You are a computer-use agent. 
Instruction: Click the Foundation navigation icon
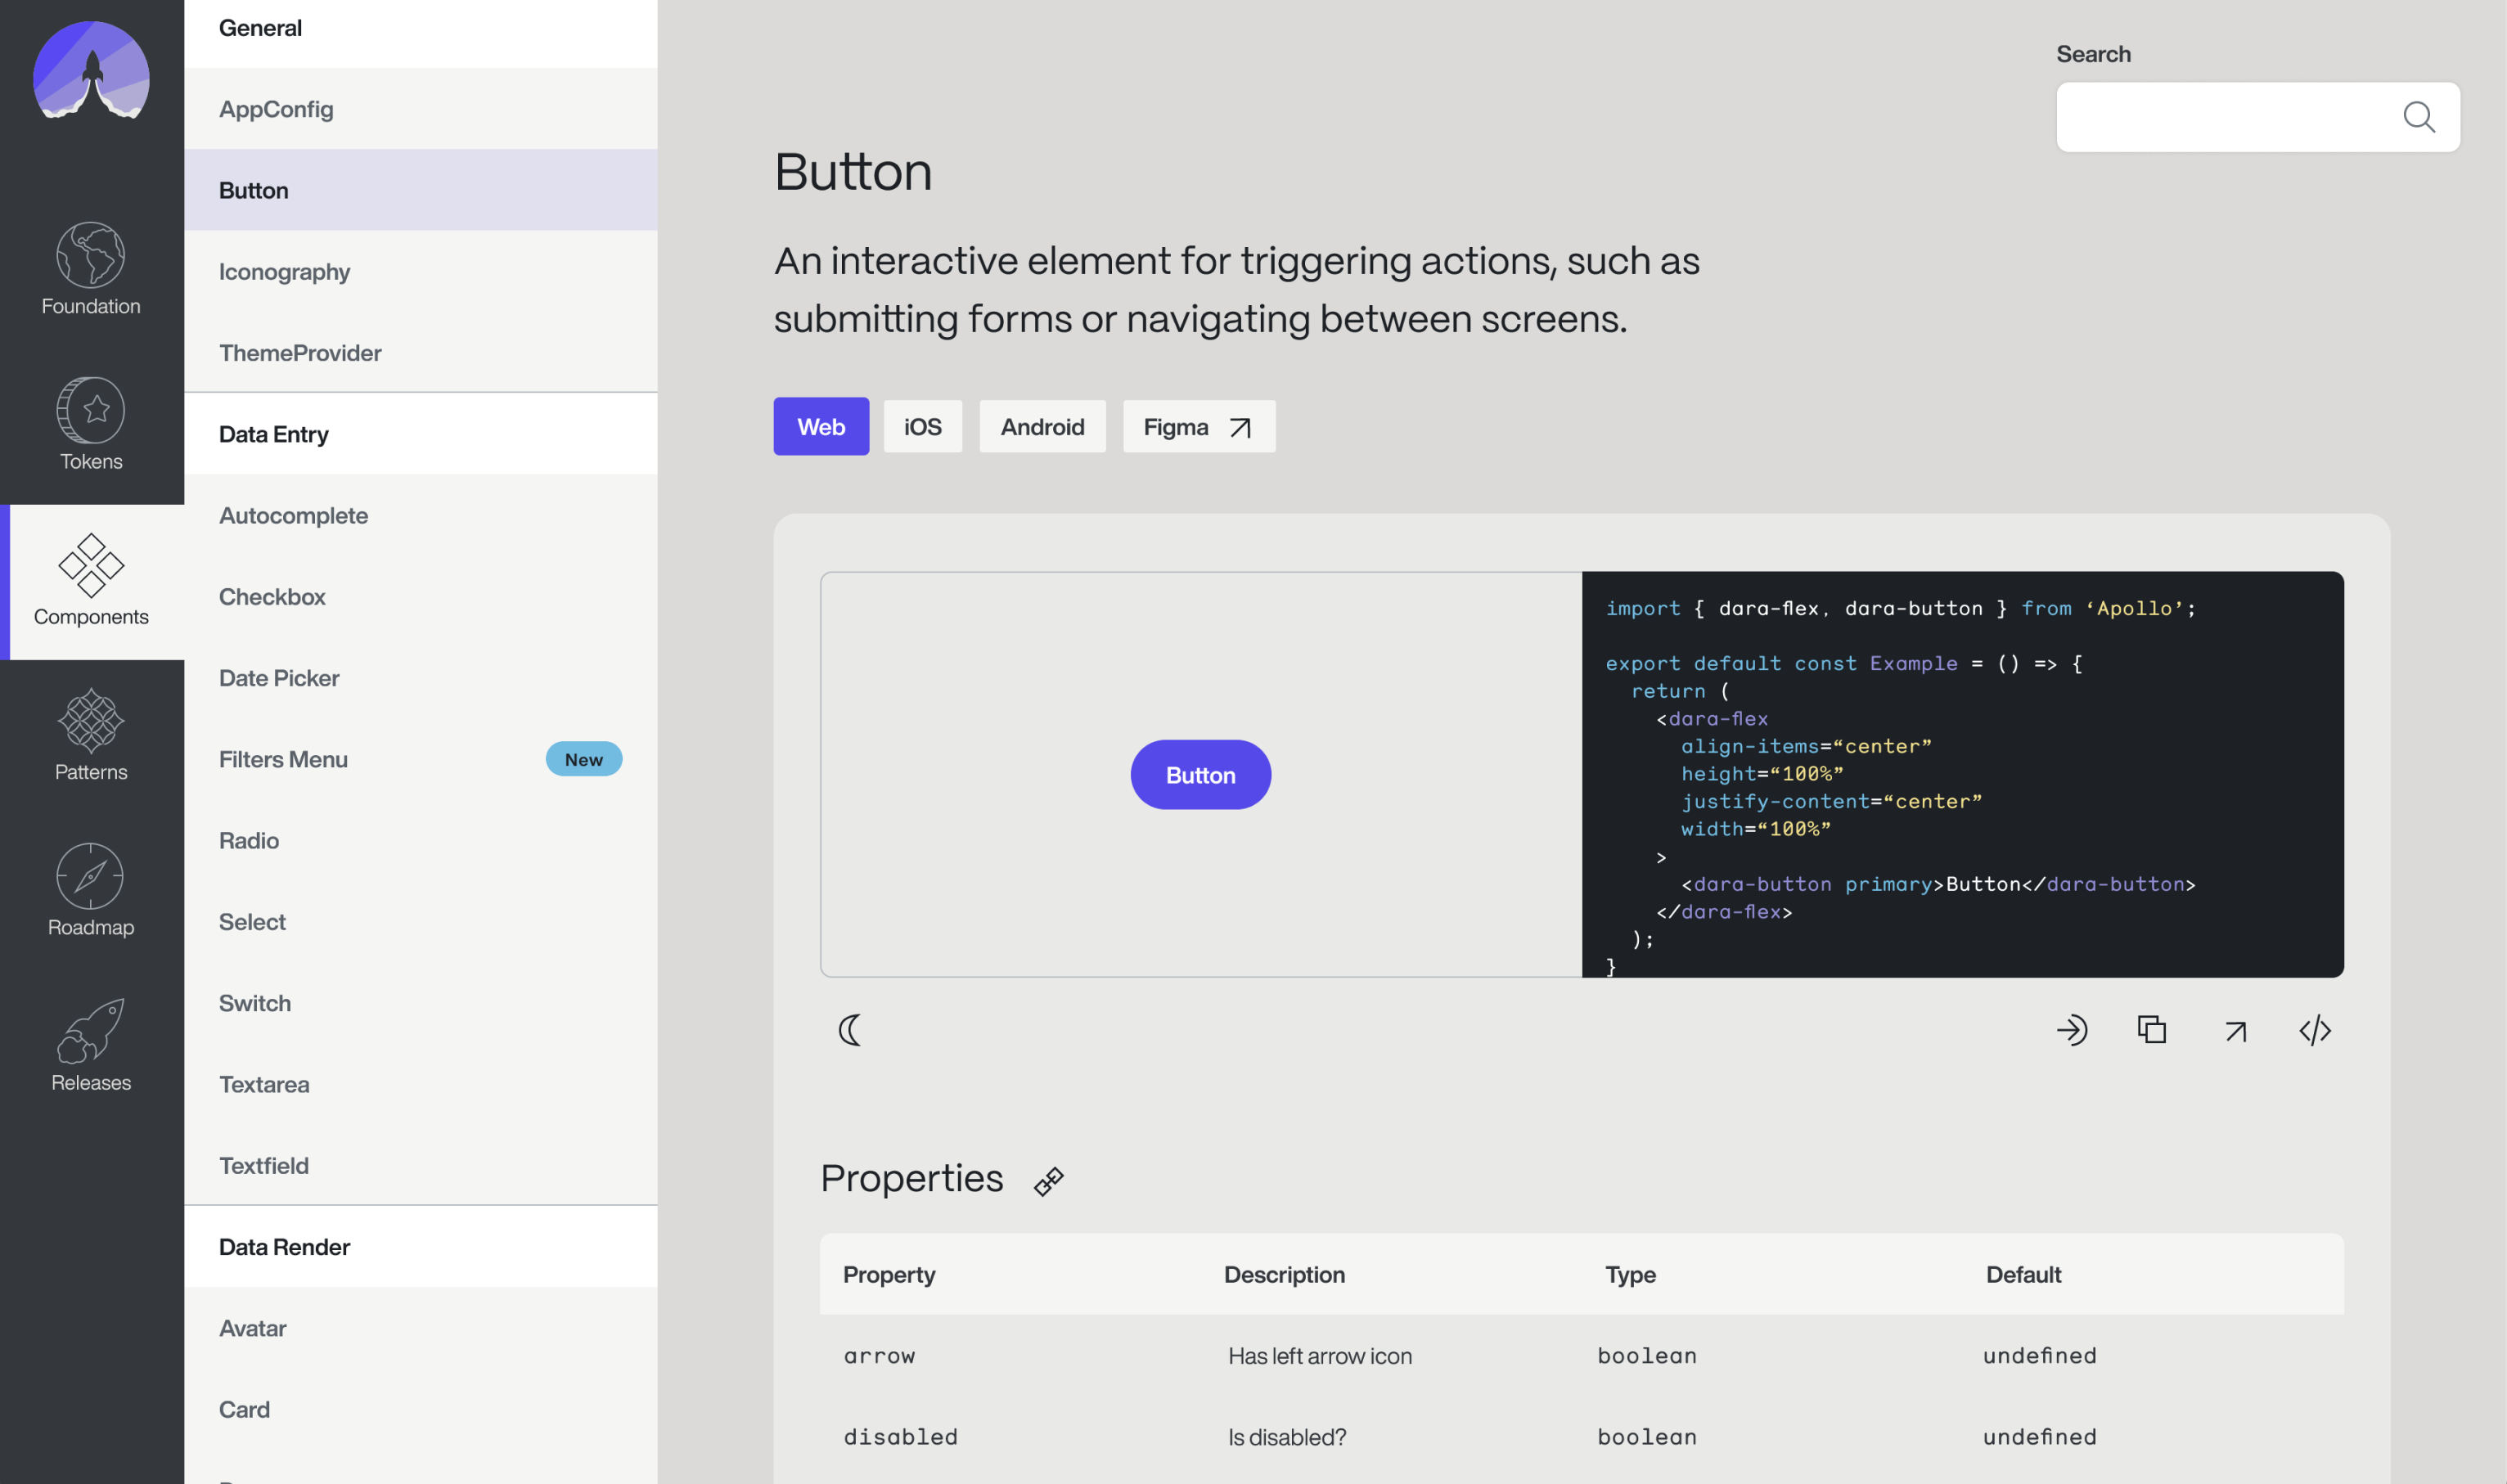click(x=90, y=254)
